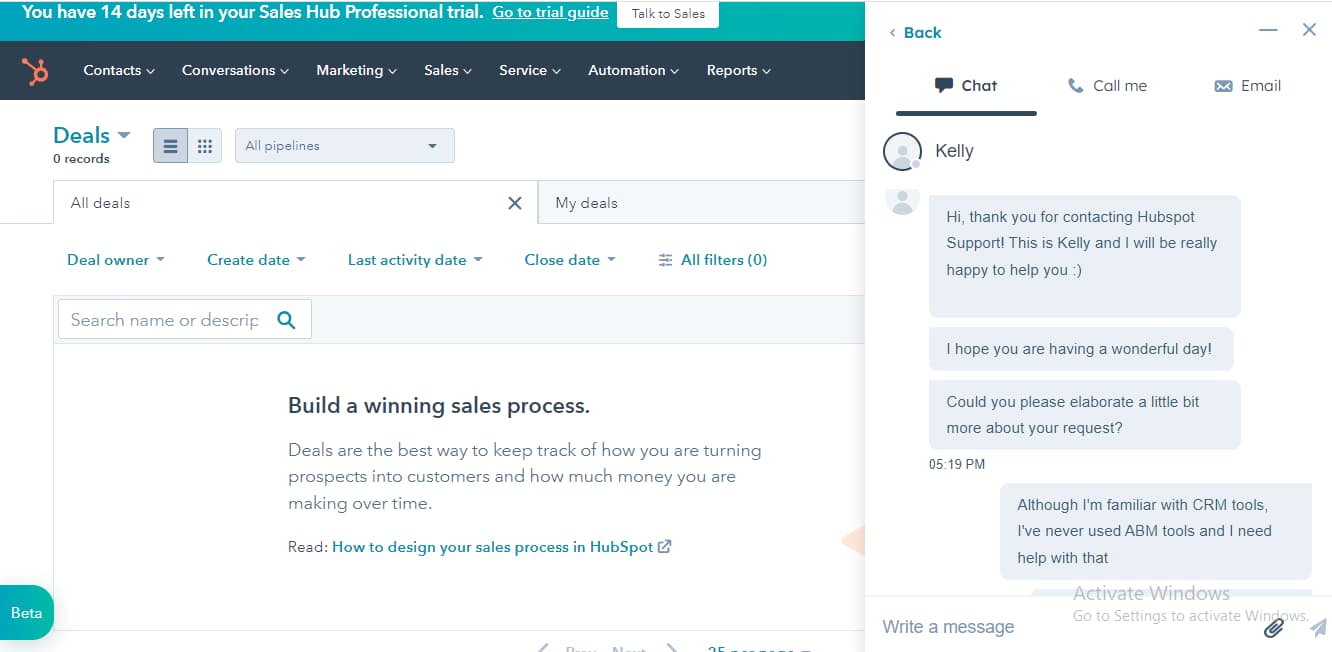Switch to list view icon
This screenshot has height=652, width=1332.
coord(170,146)
